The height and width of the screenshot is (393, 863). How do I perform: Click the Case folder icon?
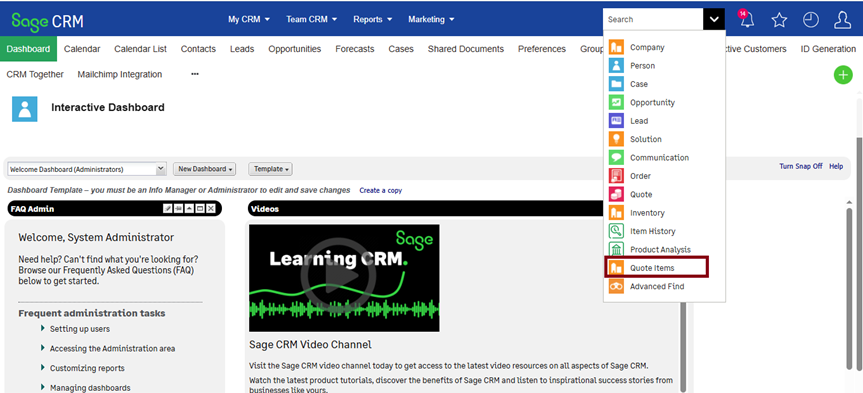point(616,84)
